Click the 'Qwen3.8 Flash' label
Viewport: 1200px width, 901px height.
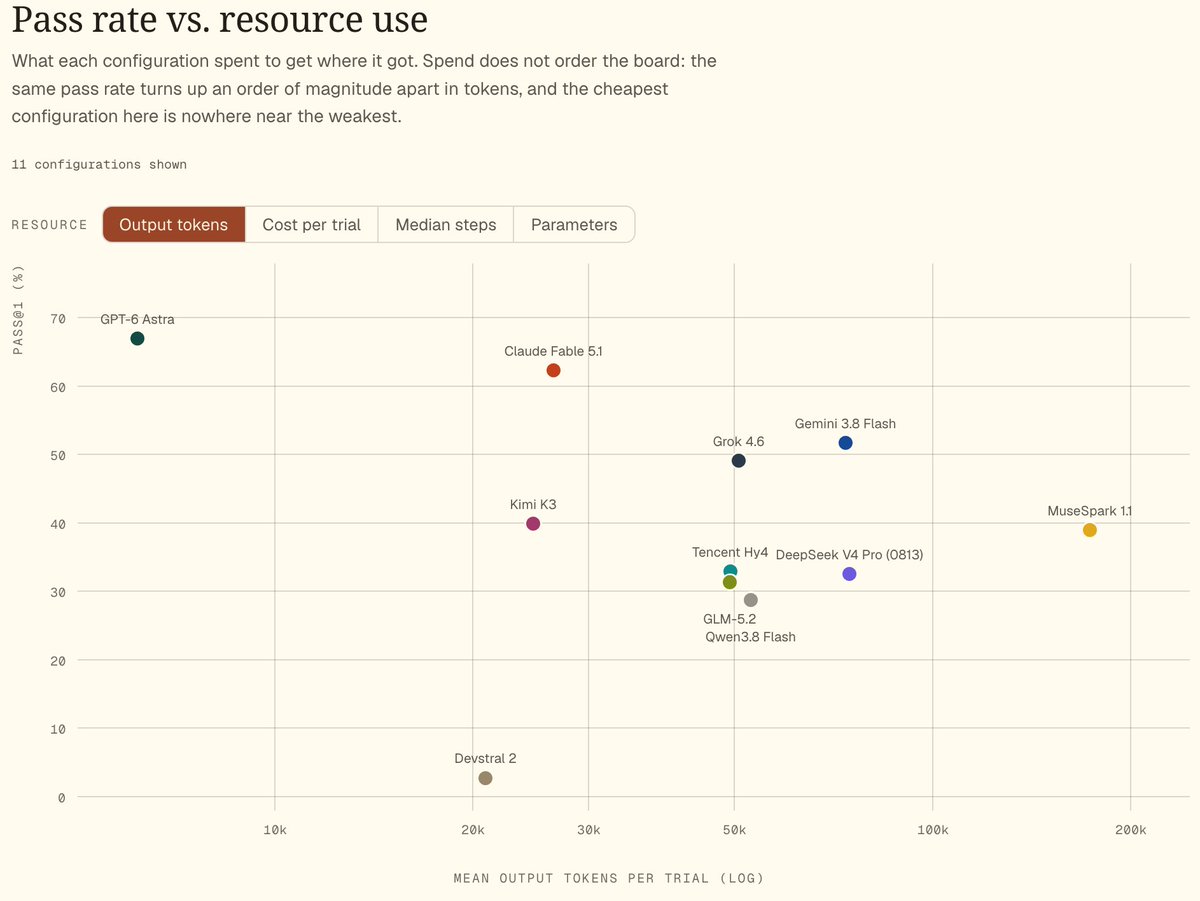(x=751, y=636)
